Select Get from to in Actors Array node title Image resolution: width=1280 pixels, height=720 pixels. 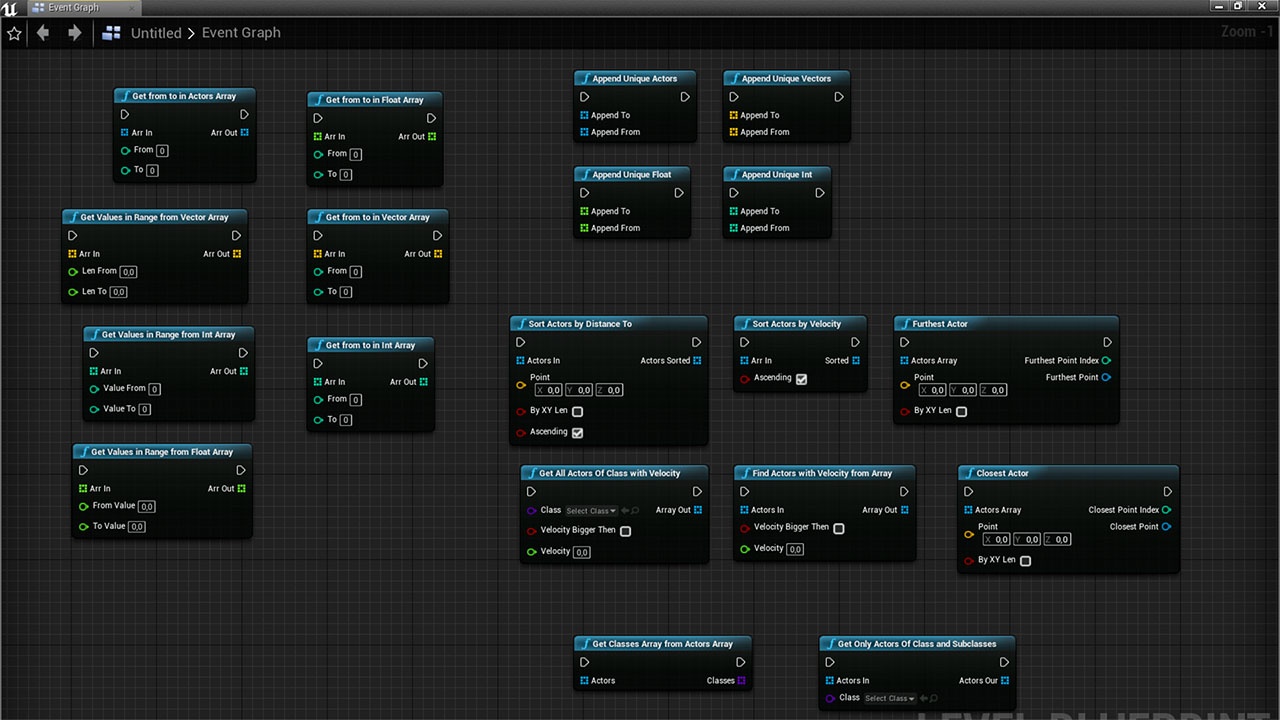(184, 96)
